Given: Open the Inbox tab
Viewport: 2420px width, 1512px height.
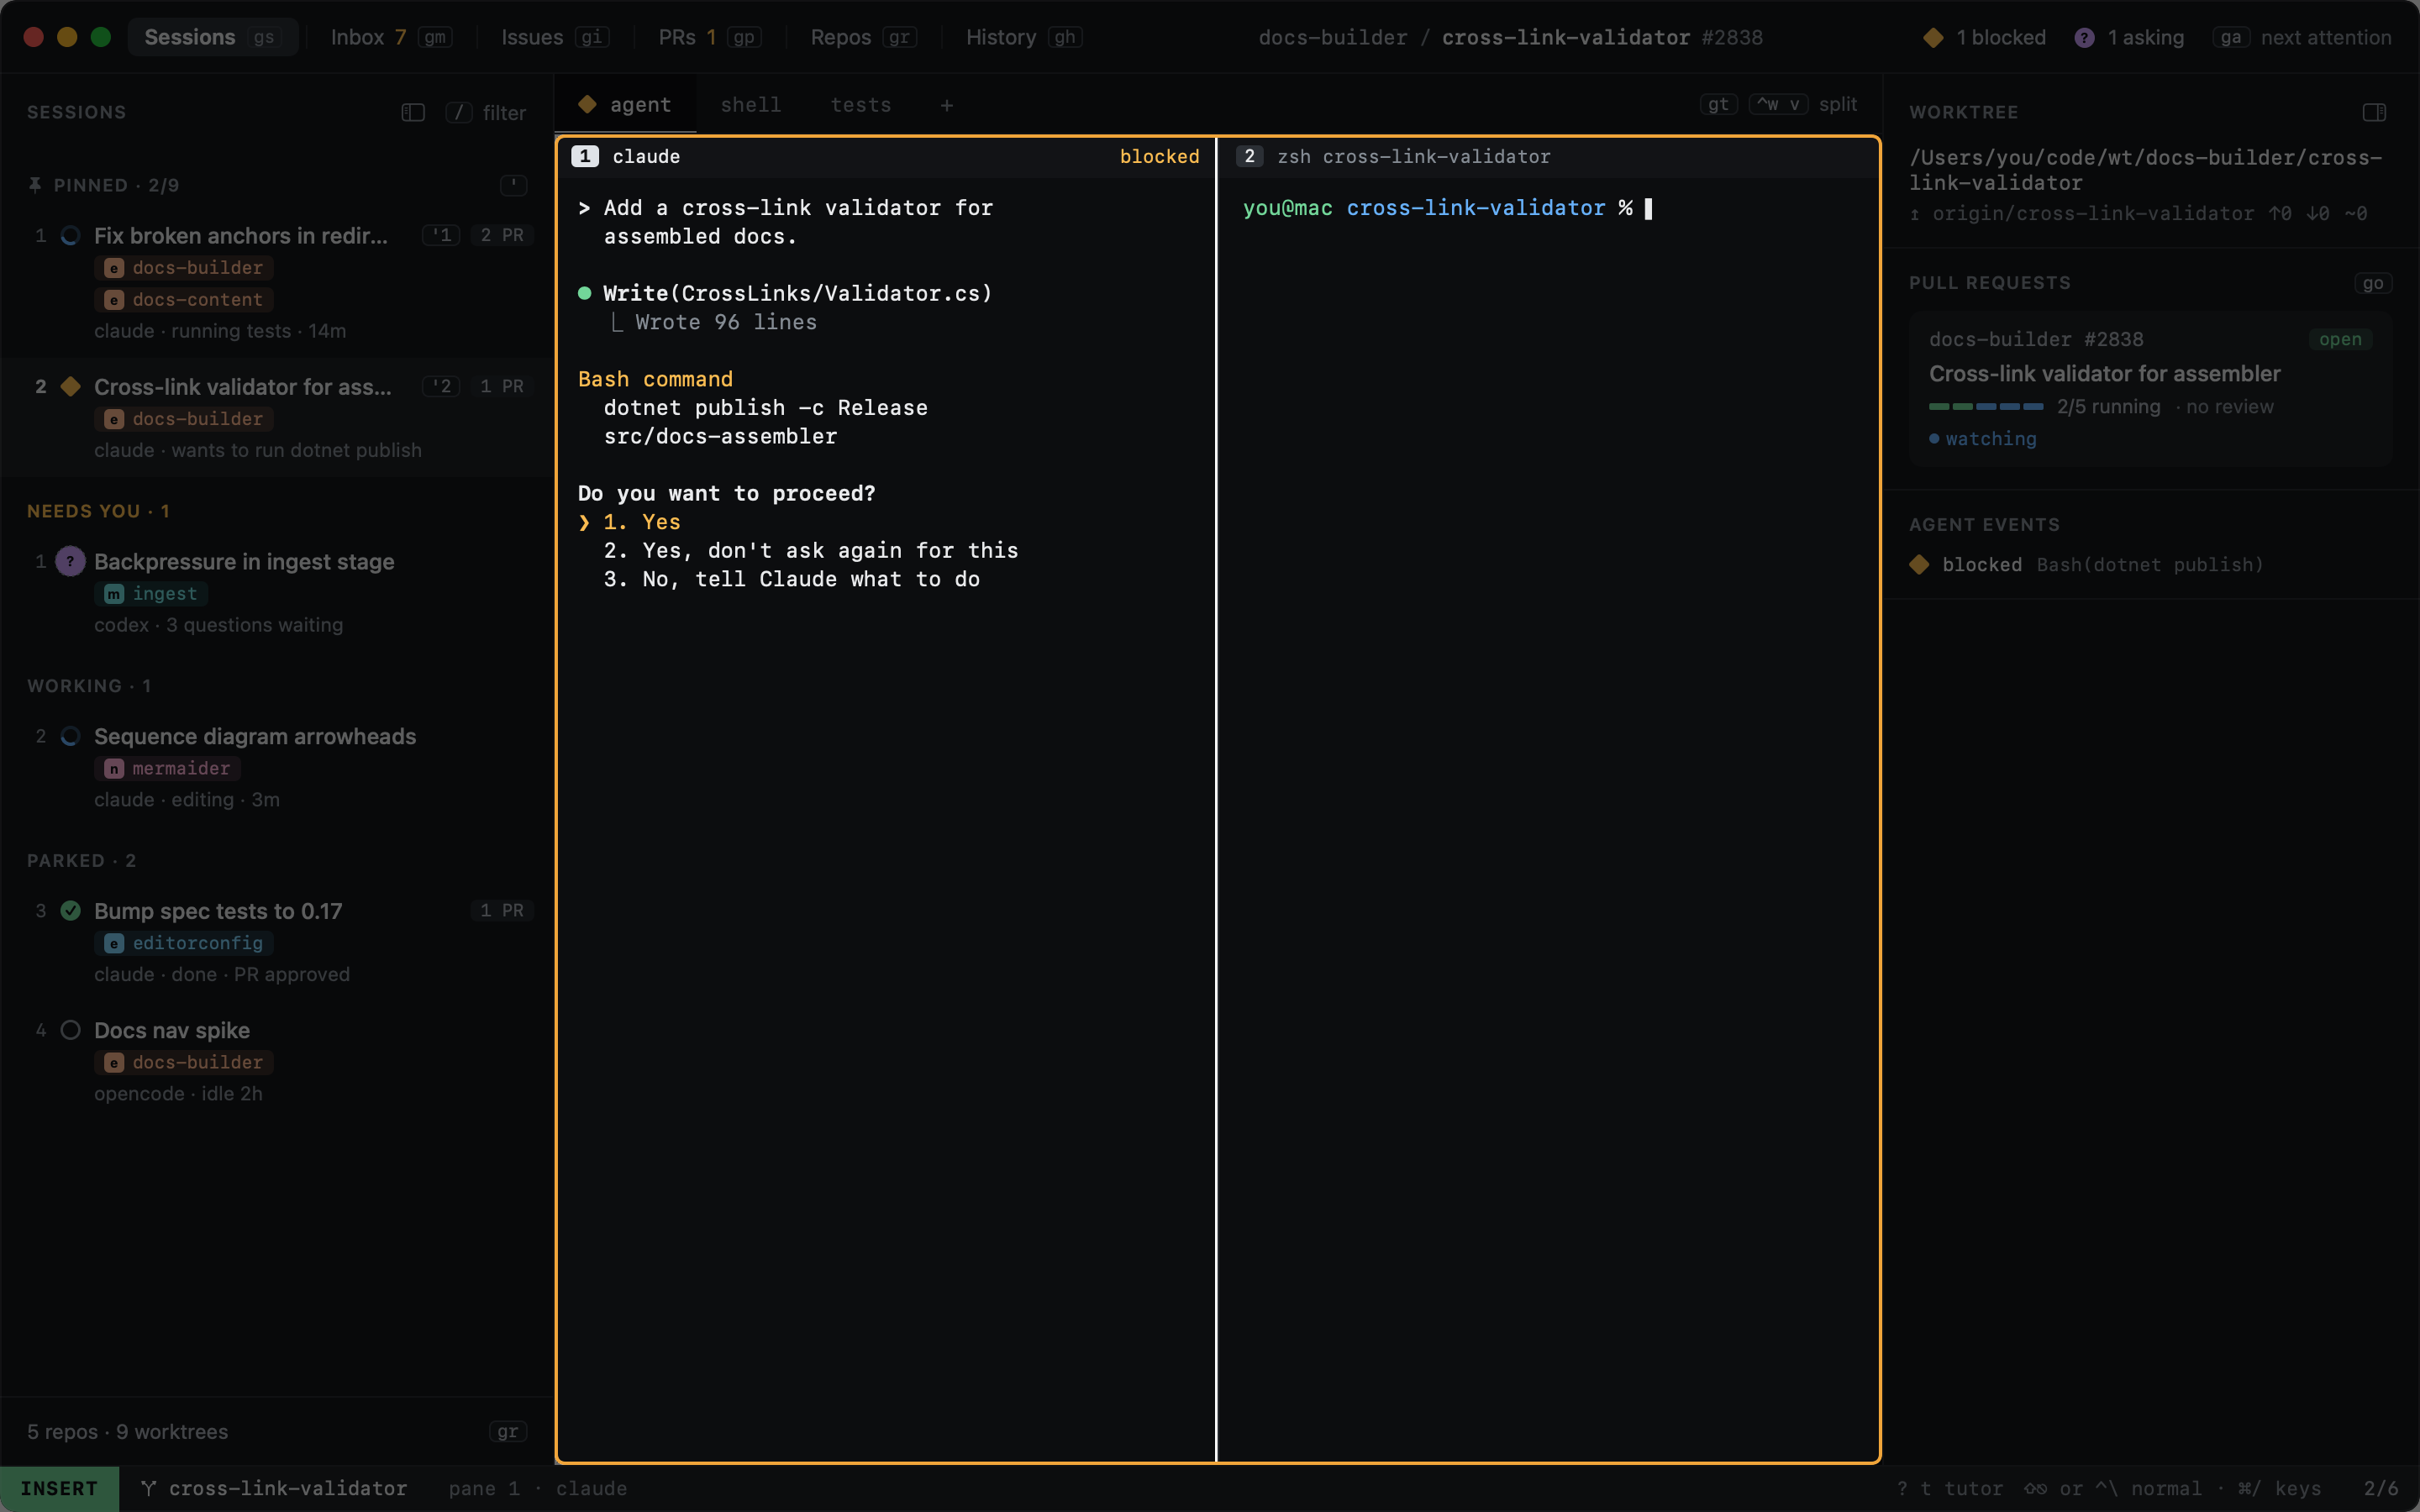Looking at the screenshot, I should pos(391,37).
